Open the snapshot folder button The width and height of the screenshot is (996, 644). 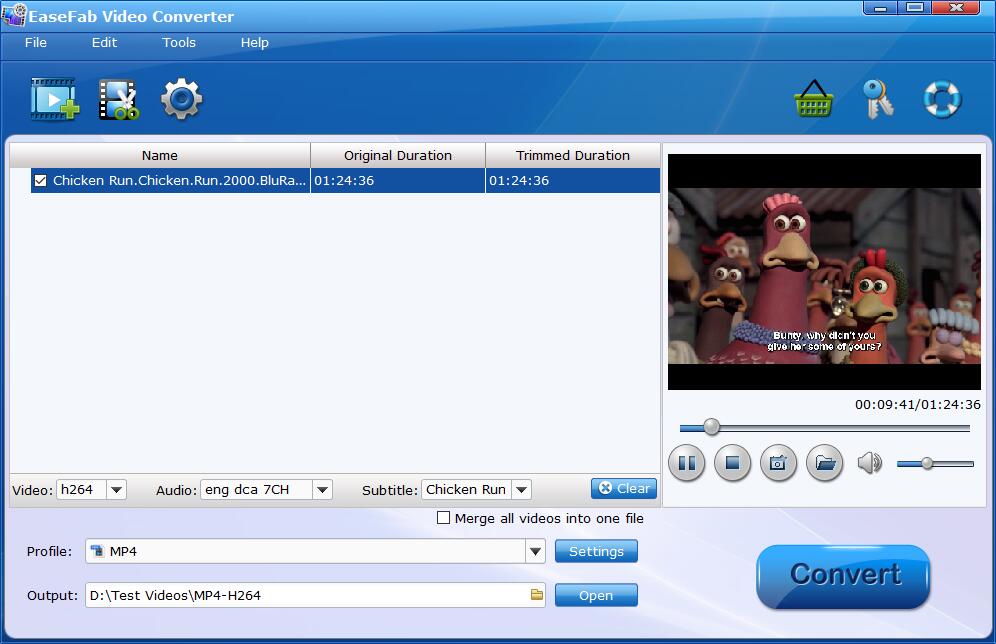pos(824,463)
